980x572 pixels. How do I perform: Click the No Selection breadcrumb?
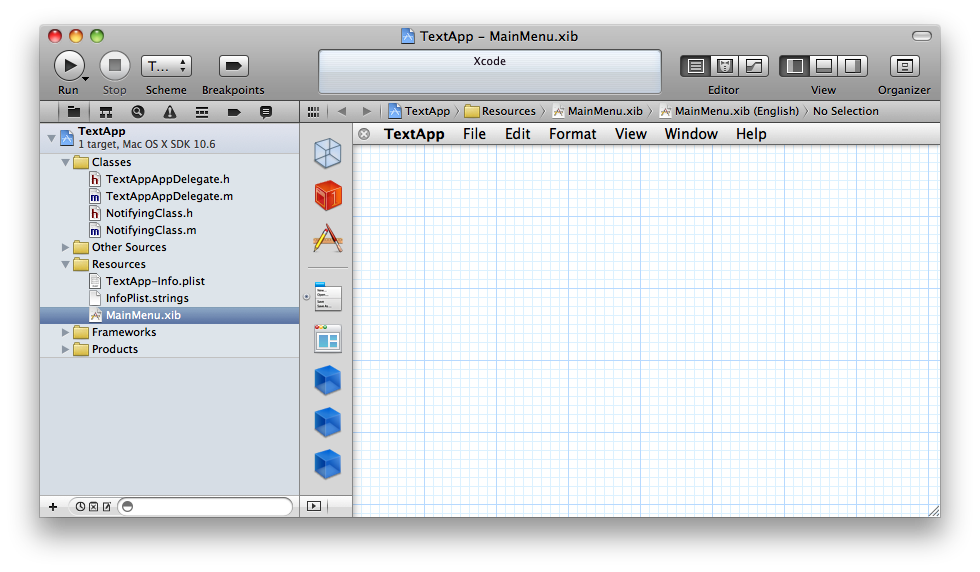[846, 111]
